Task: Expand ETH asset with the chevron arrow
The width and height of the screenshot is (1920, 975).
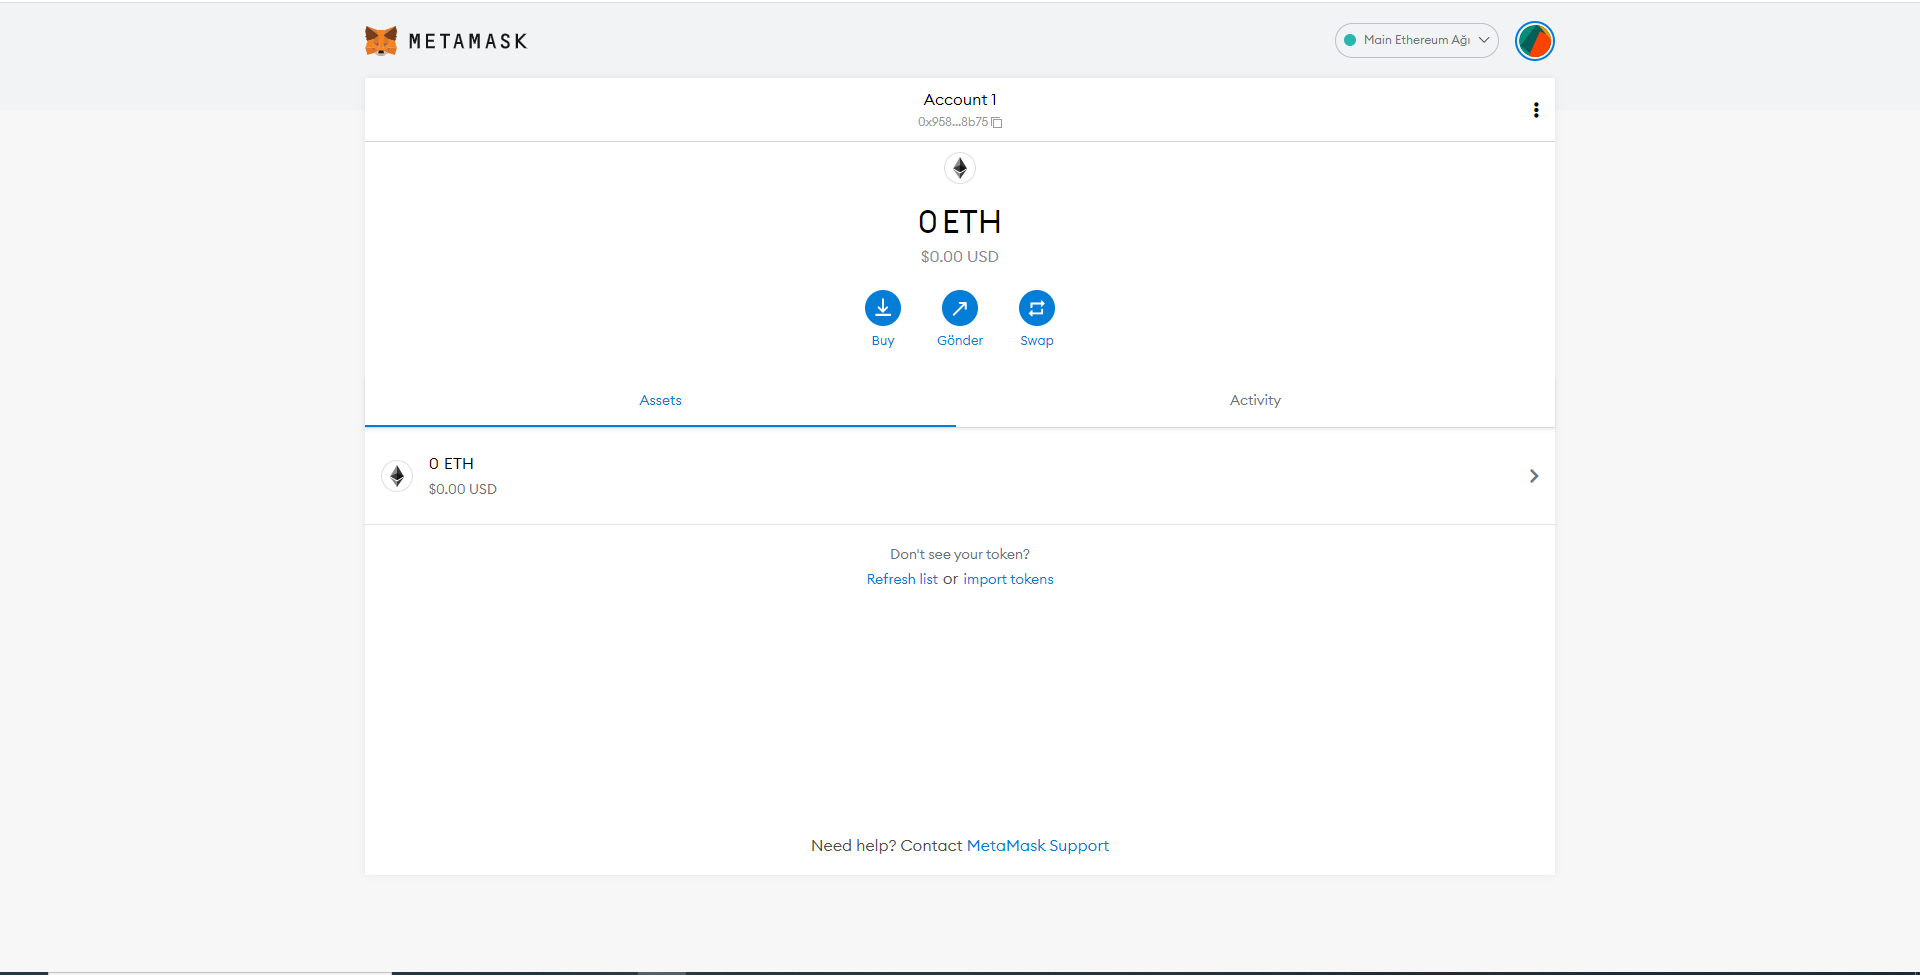Action: [1534, 476]
